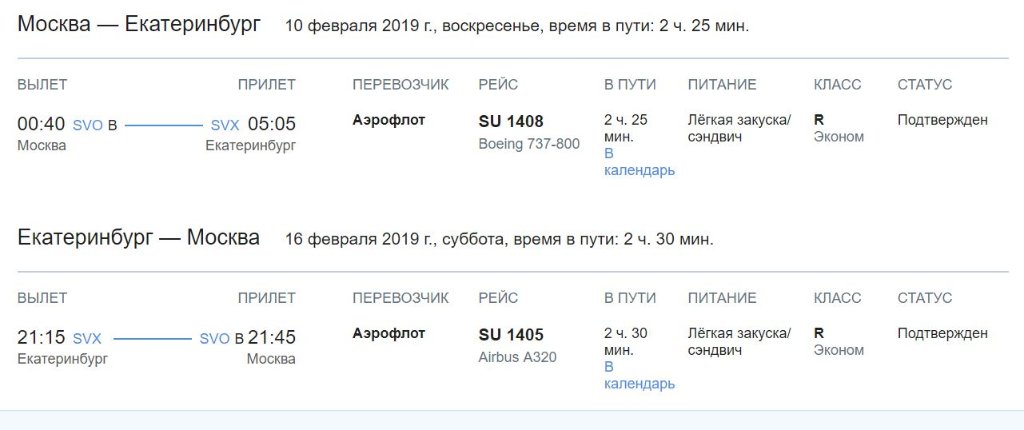The image size is (1024, 430).
Task: Click Подтвержден status of flight SU 1408
Action: point(942,121)
